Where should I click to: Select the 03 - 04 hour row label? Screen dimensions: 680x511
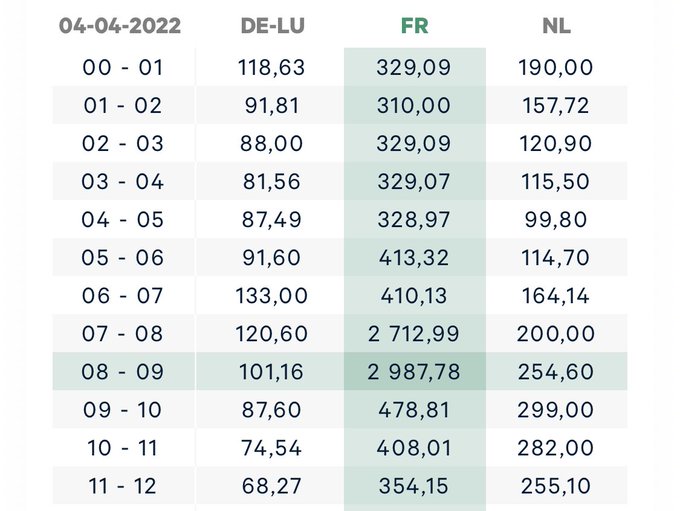tap(123, 182)
